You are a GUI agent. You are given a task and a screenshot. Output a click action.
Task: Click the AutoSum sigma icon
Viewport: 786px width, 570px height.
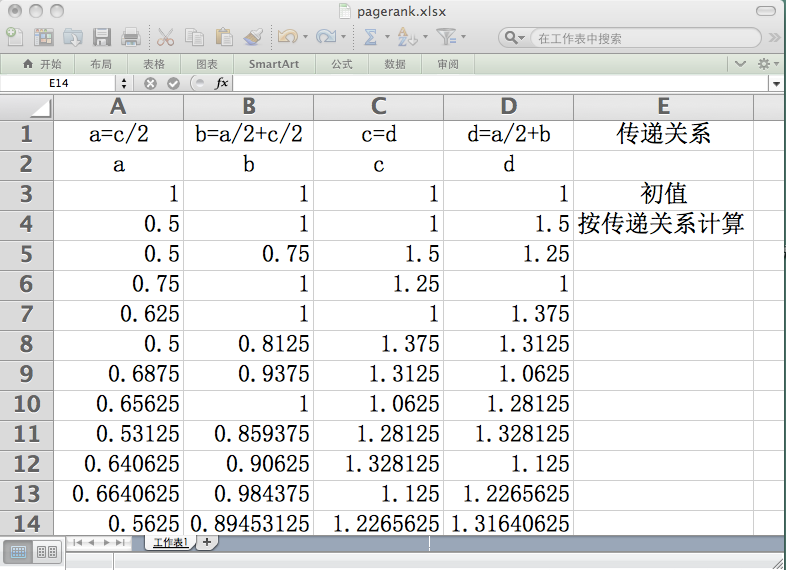370,37
